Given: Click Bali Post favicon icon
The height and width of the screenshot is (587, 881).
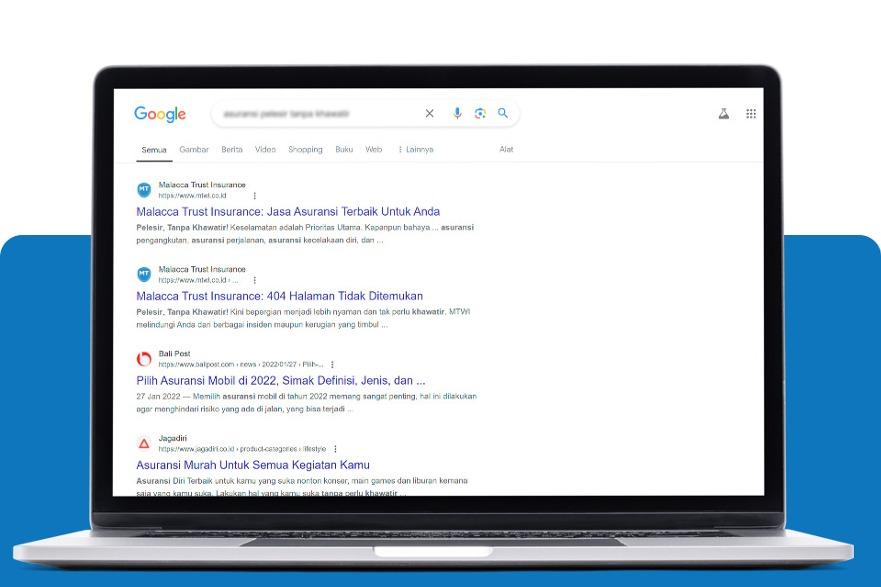Looking at the screenshot, I should click(144, 359).
